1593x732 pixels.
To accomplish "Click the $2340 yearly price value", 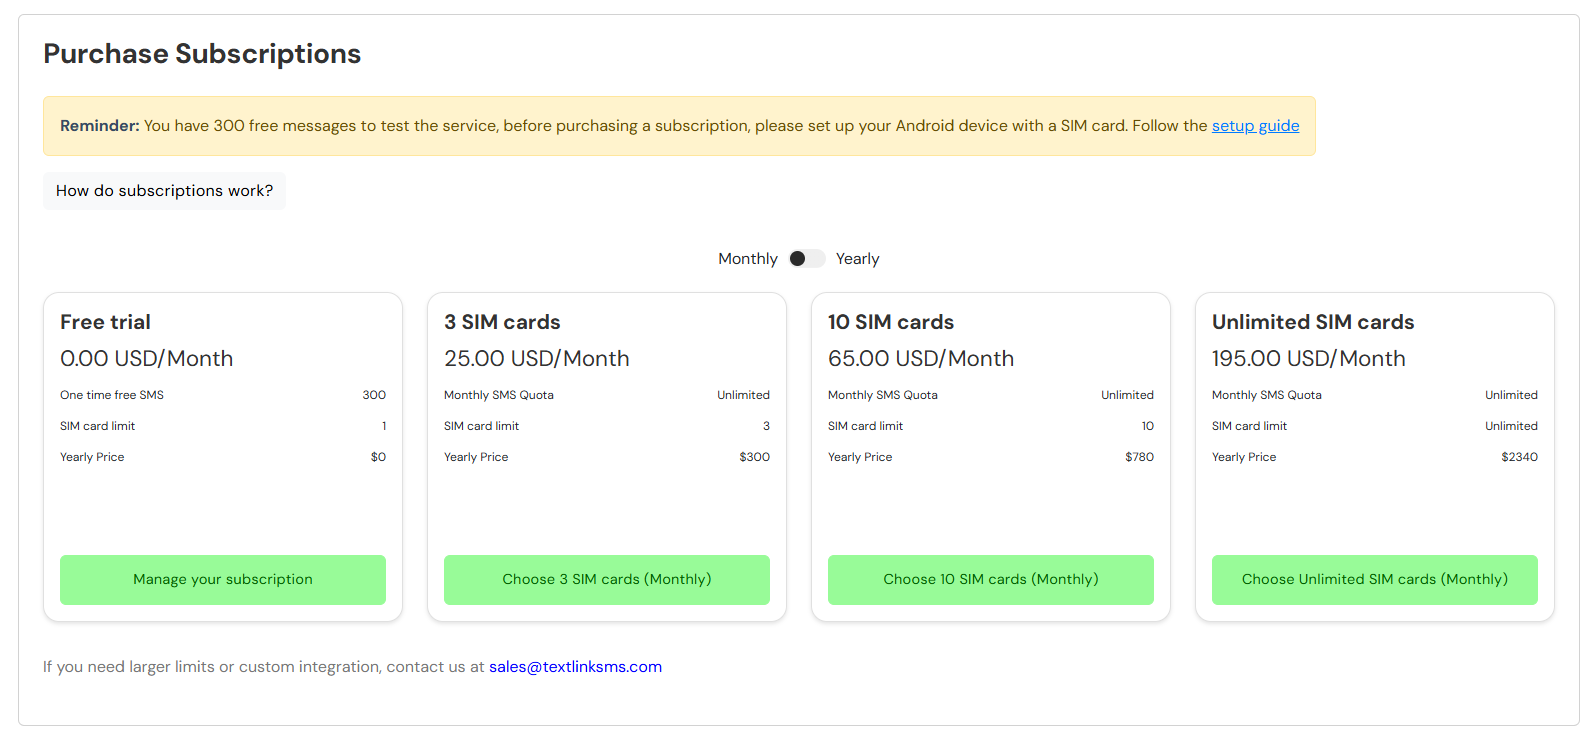I will coord(1518,457).
